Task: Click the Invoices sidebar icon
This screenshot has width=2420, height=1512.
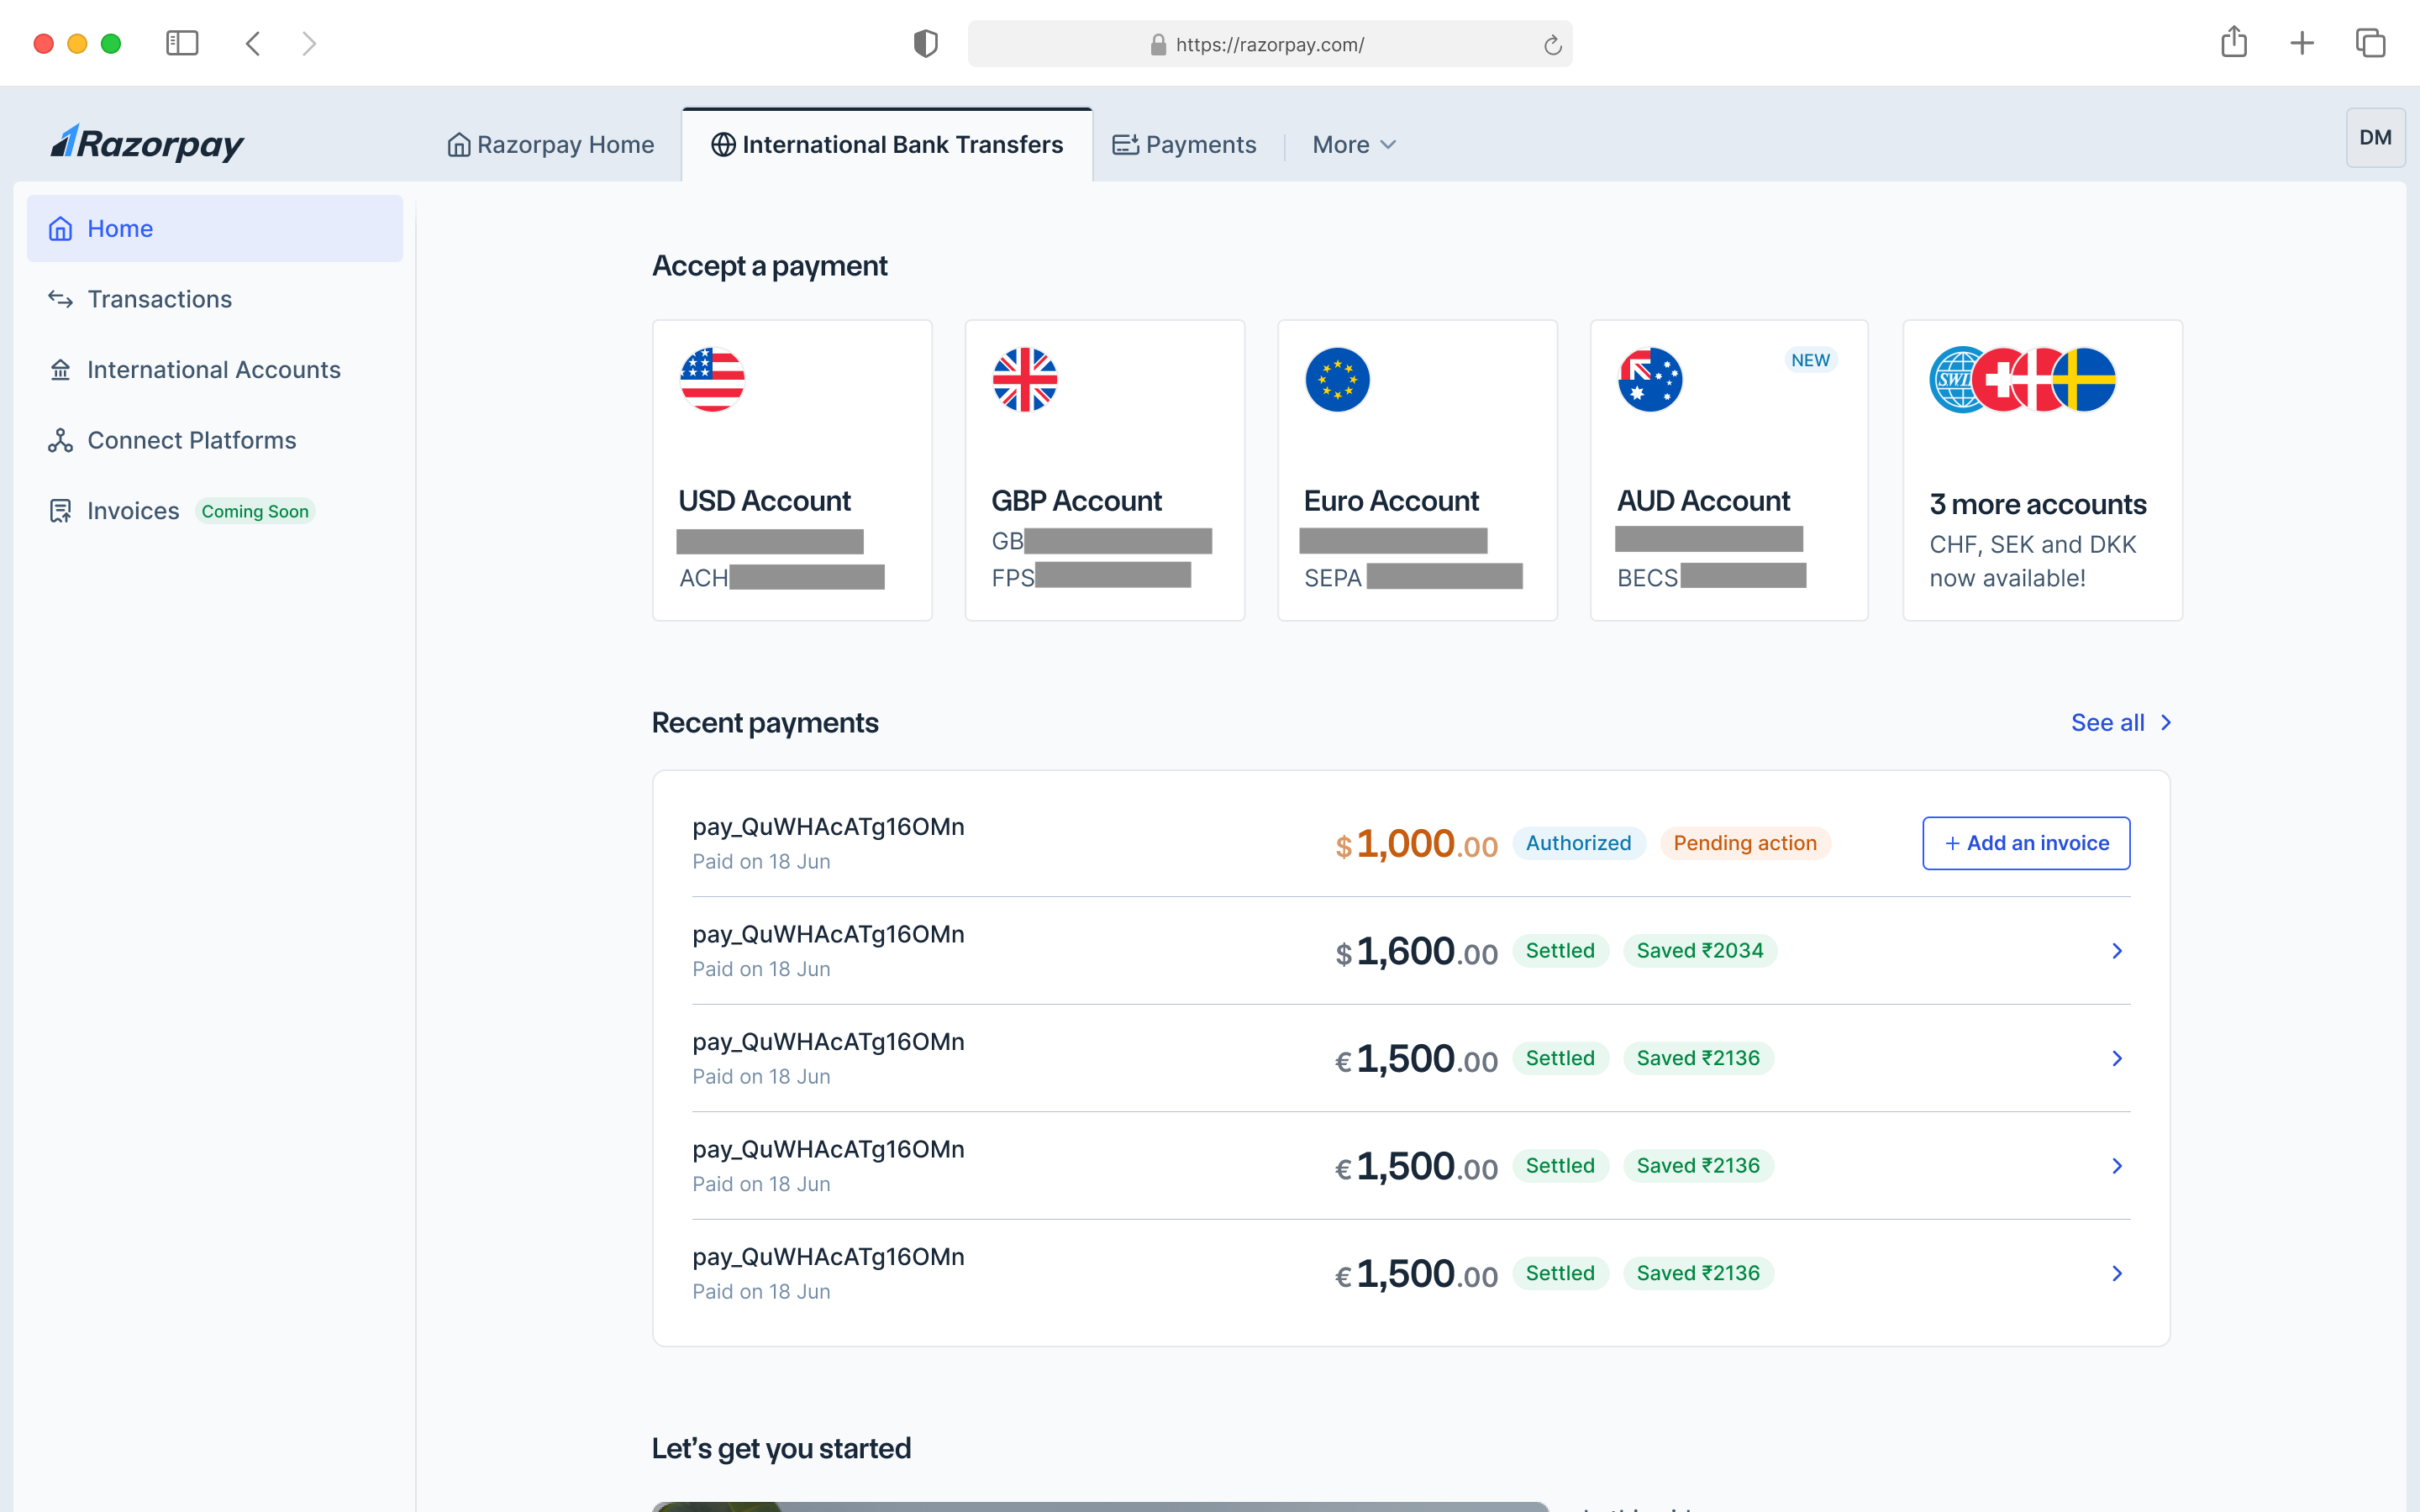Action: (59, 511)
